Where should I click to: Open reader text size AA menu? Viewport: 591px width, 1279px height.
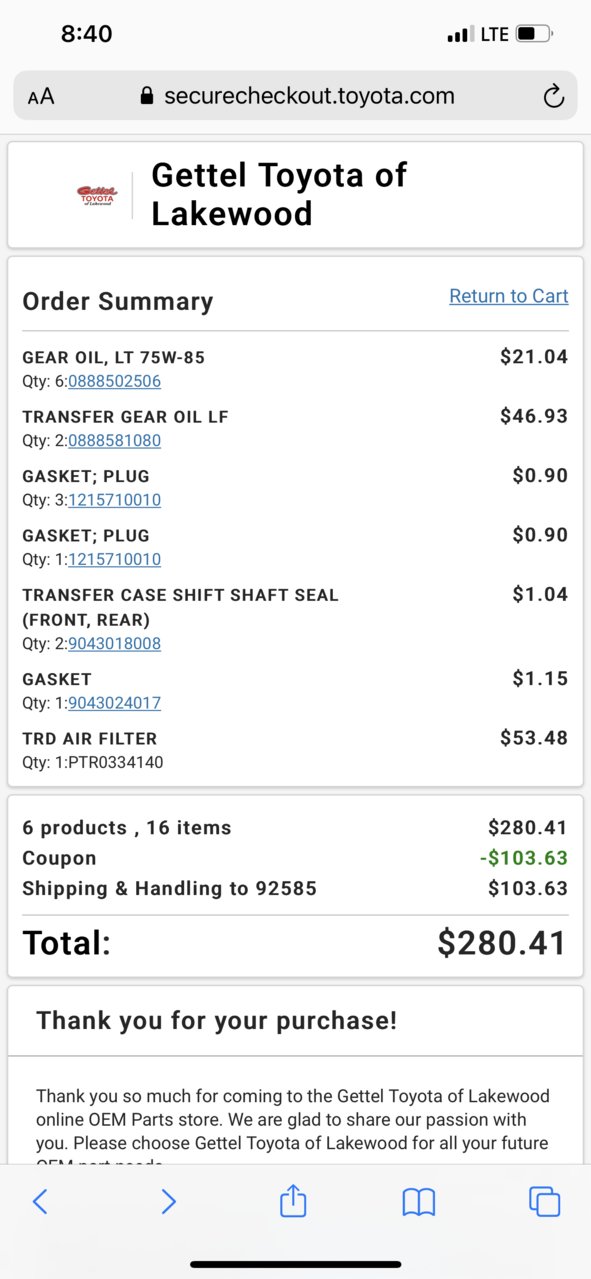[x=41, y=97]
